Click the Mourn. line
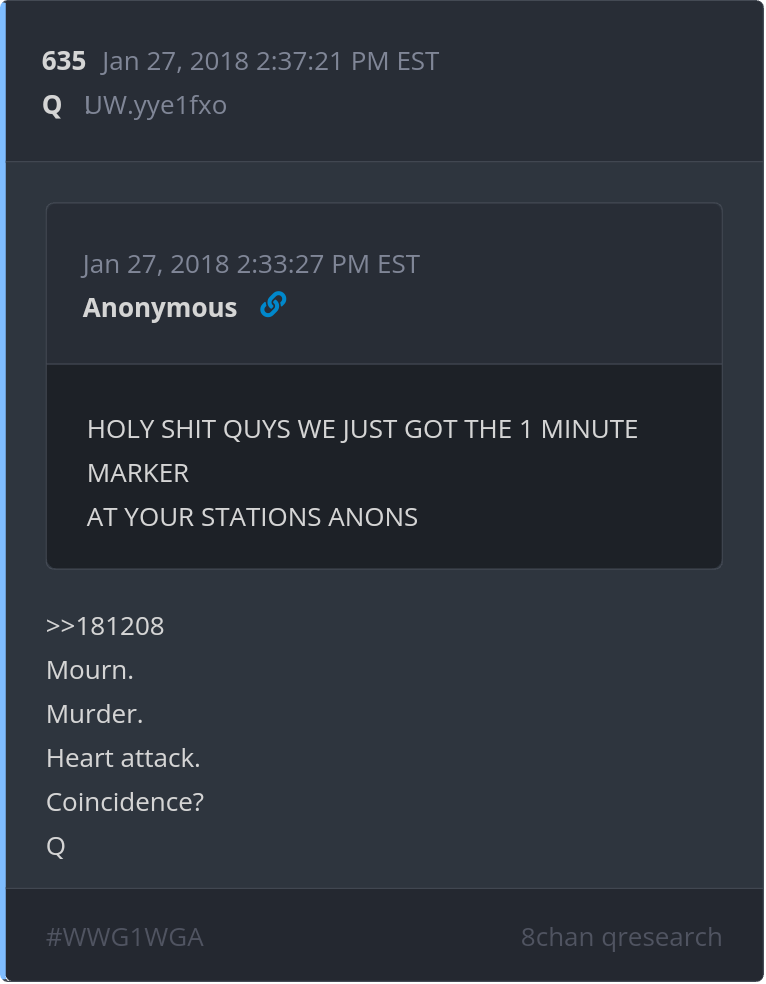This screenshot has height=984, width=766. tap(90, 670)
